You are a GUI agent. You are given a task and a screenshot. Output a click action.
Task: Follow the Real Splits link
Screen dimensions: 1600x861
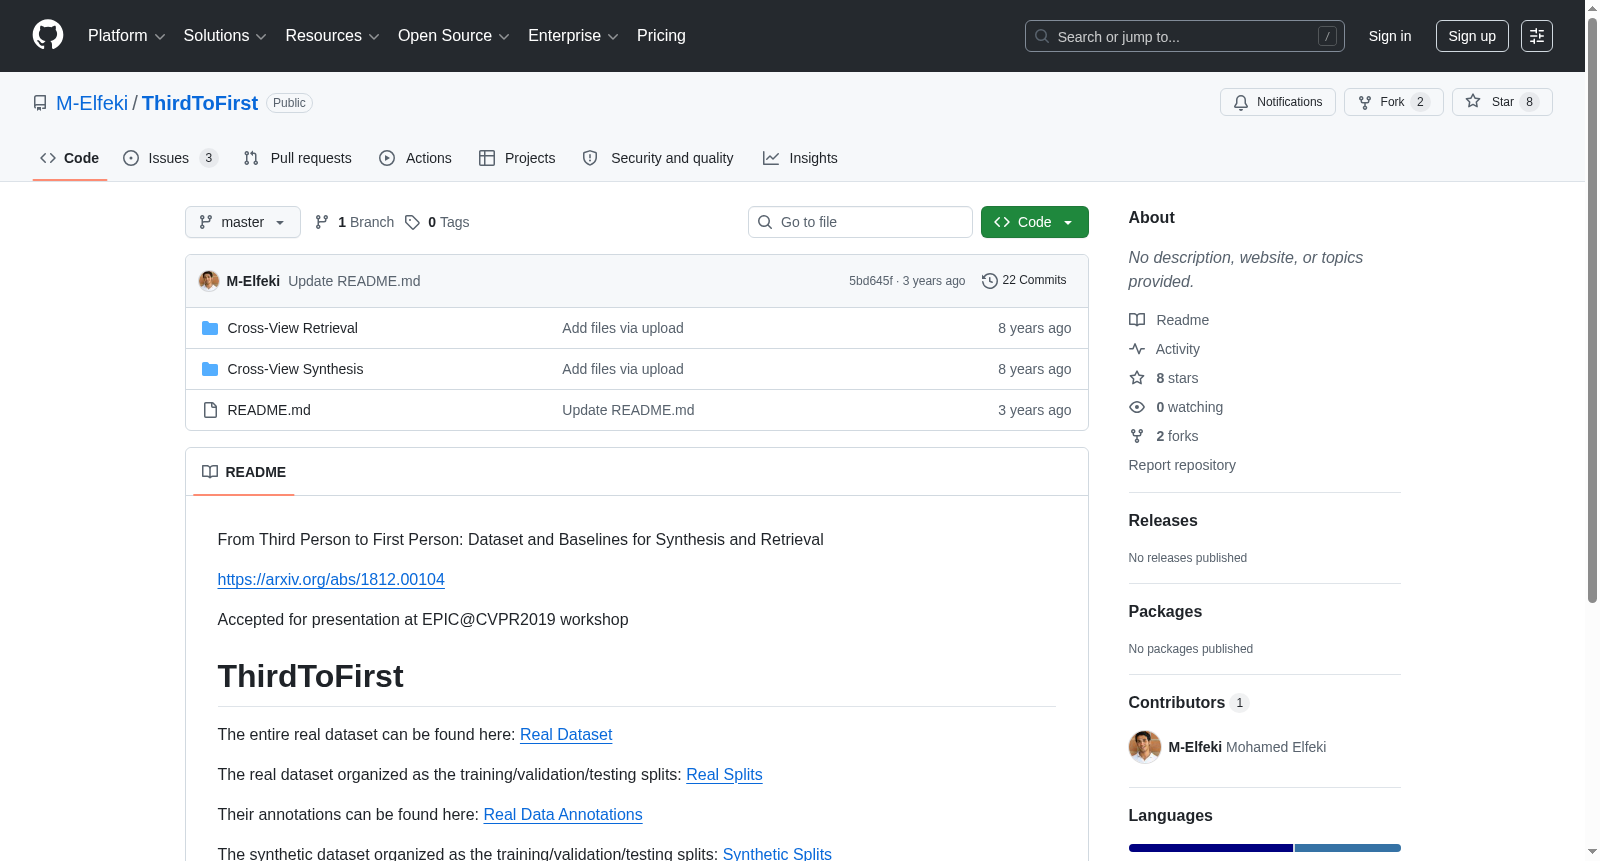(724, 775)
